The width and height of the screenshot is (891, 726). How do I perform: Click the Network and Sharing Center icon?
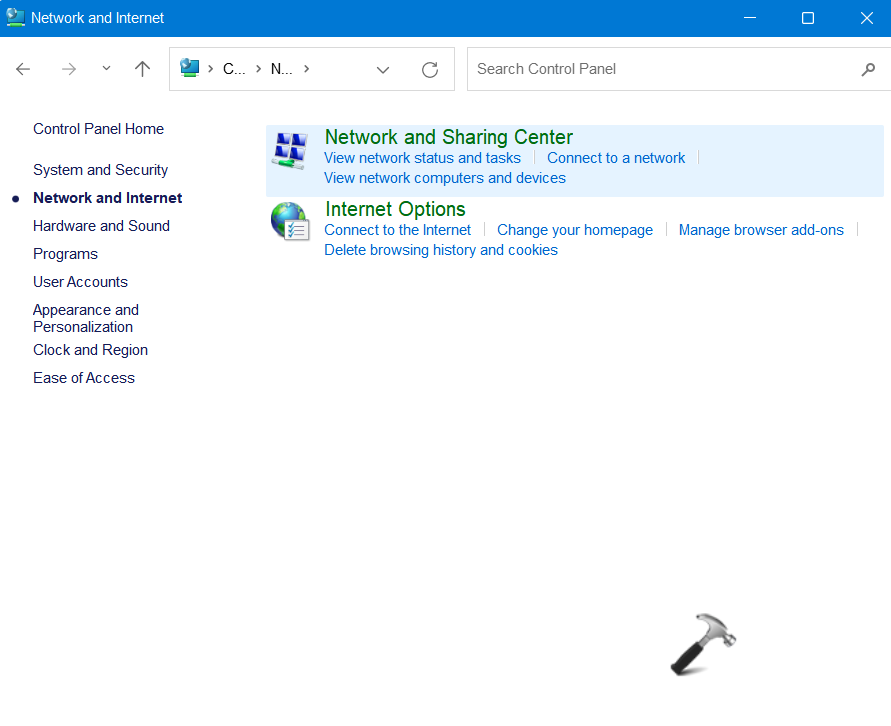point(290,151)
